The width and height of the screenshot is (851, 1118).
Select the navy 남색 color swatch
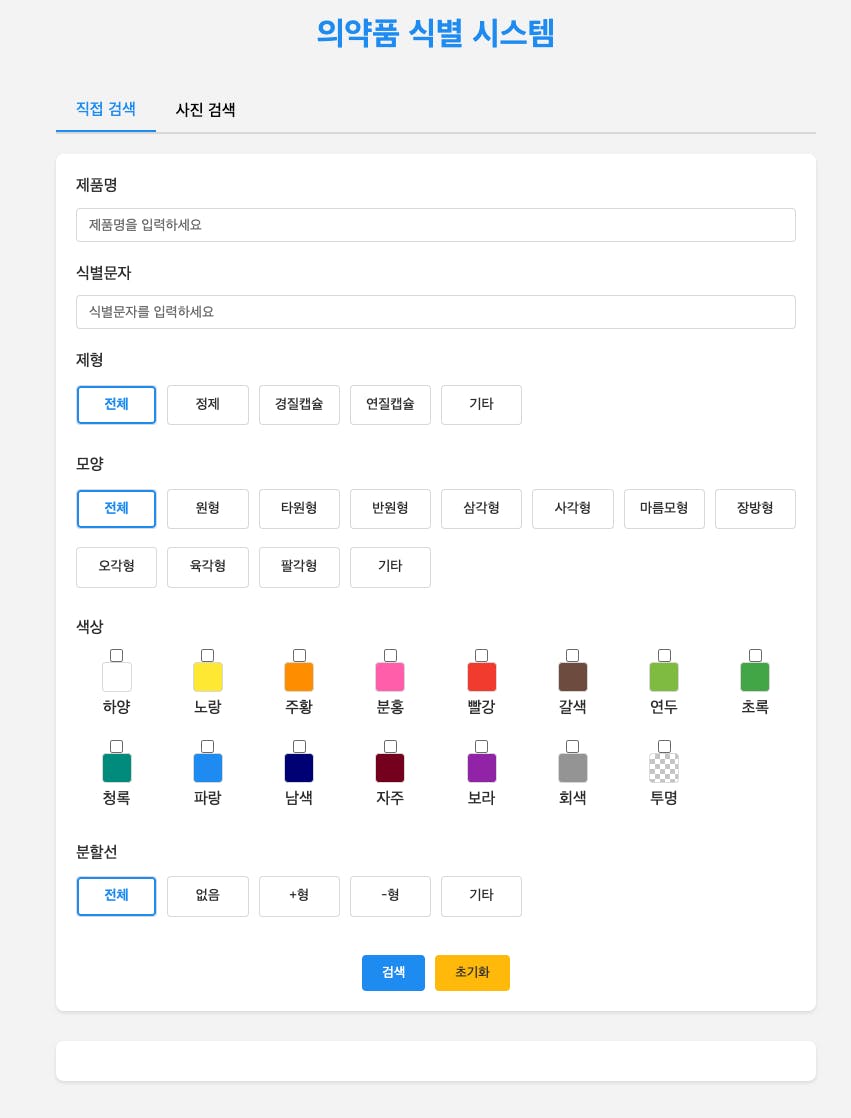(x=299, y=768)
